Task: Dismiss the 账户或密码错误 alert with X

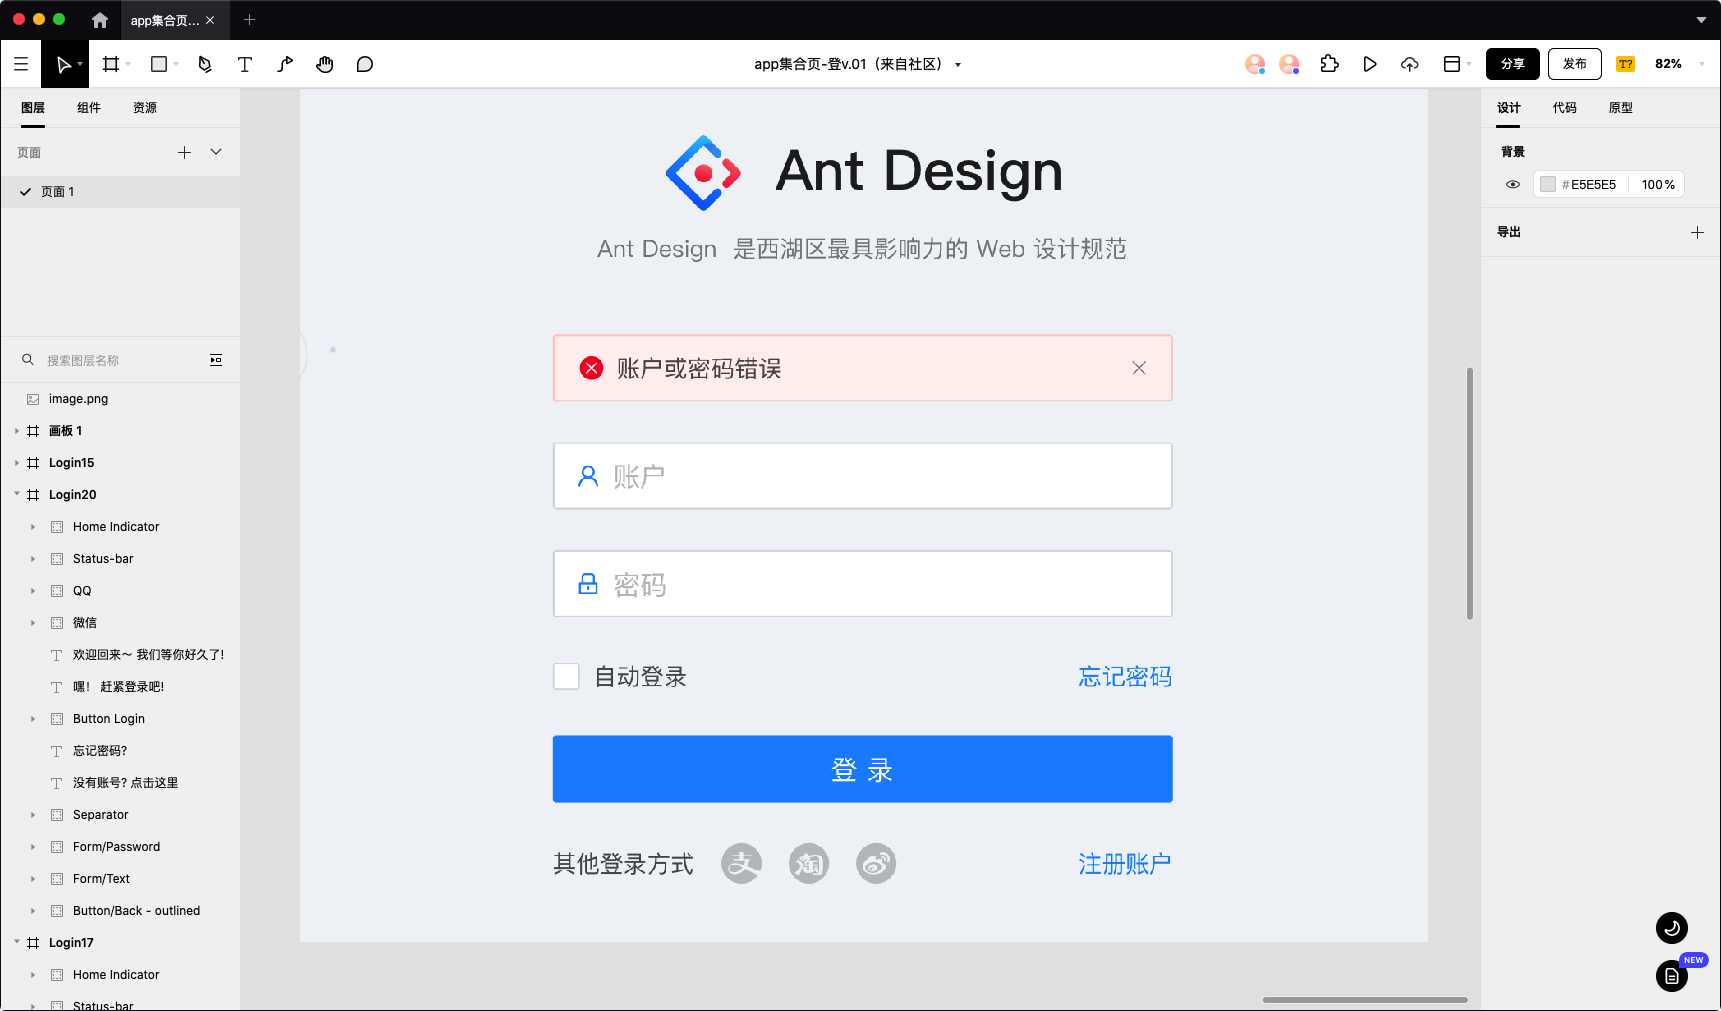Action: (1139, 368)
